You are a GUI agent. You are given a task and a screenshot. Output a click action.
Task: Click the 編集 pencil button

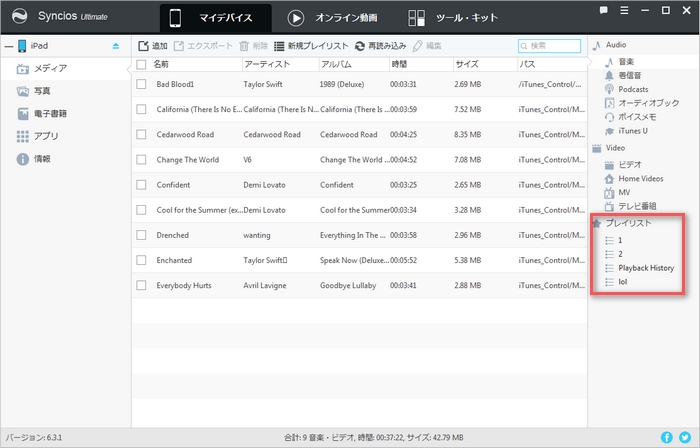(427, 46)
